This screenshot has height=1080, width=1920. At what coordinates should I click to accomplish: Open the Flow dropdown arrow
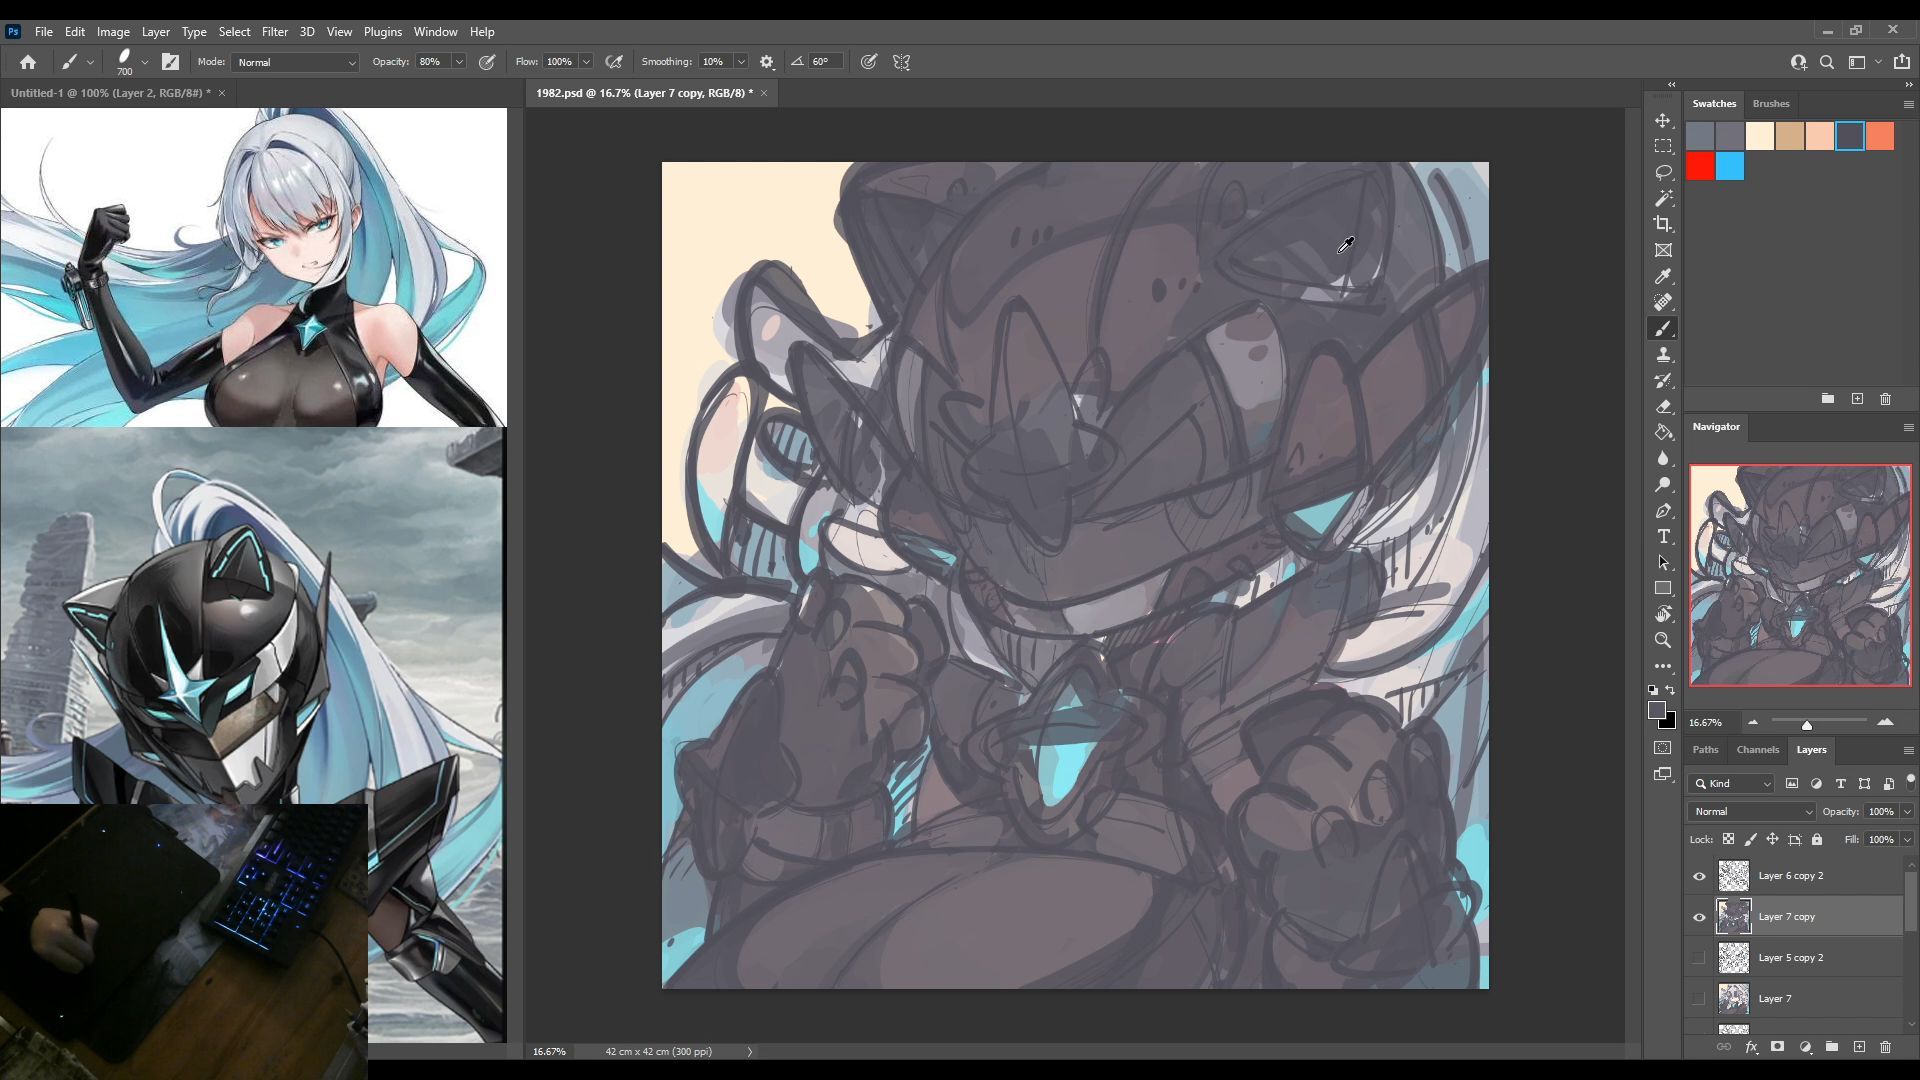tap(586, 62)
